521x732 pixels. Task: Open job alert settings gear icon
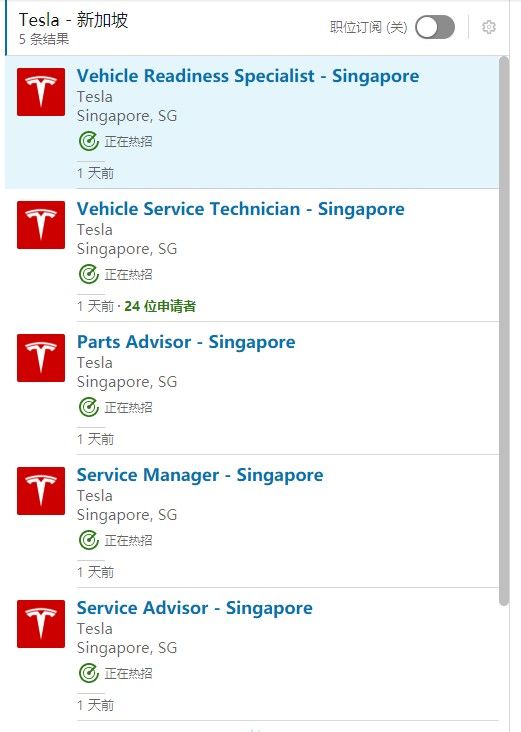488,27
